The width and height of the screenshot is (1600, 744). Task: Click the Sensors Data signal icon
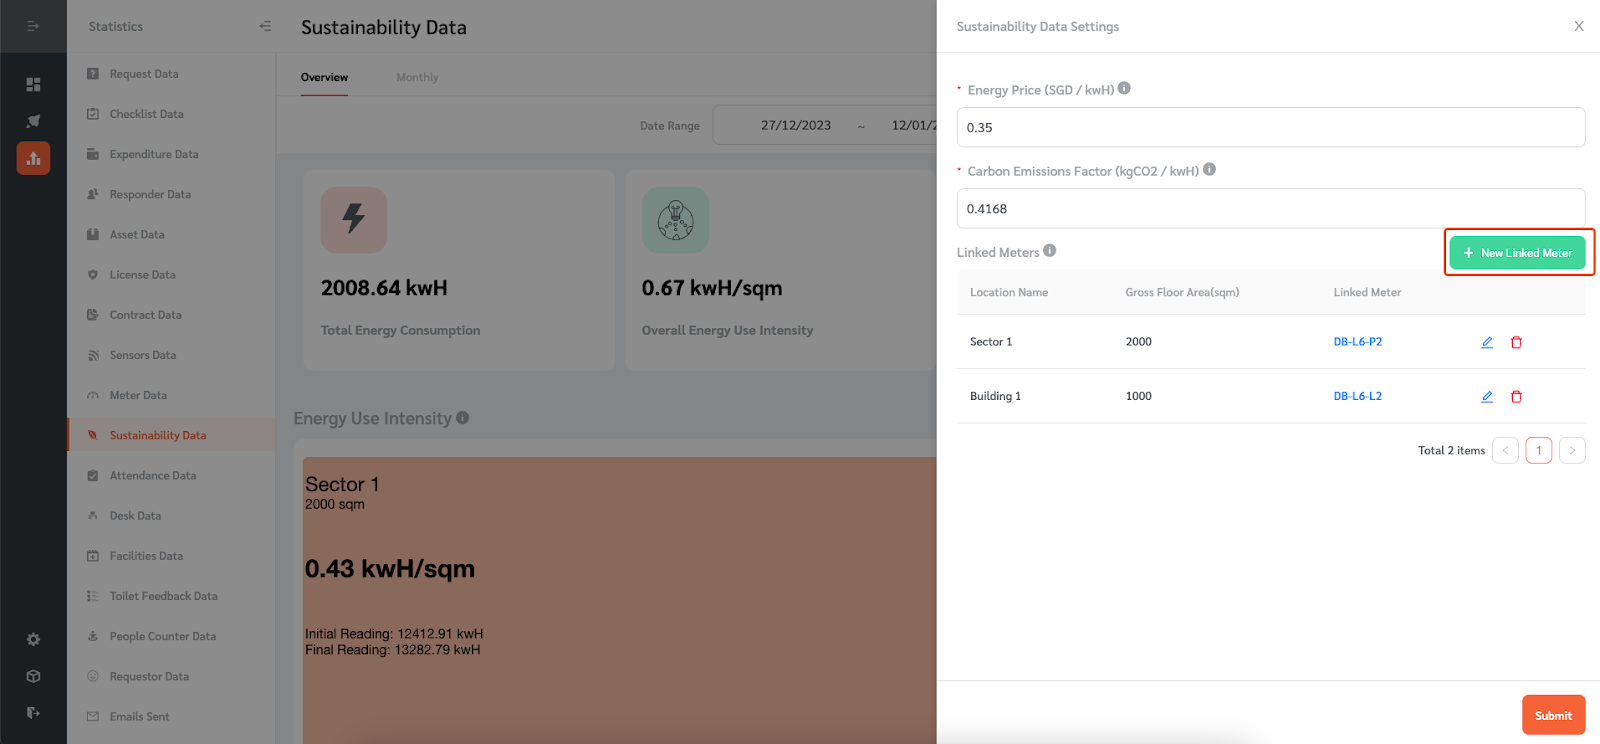click(93, 355)
